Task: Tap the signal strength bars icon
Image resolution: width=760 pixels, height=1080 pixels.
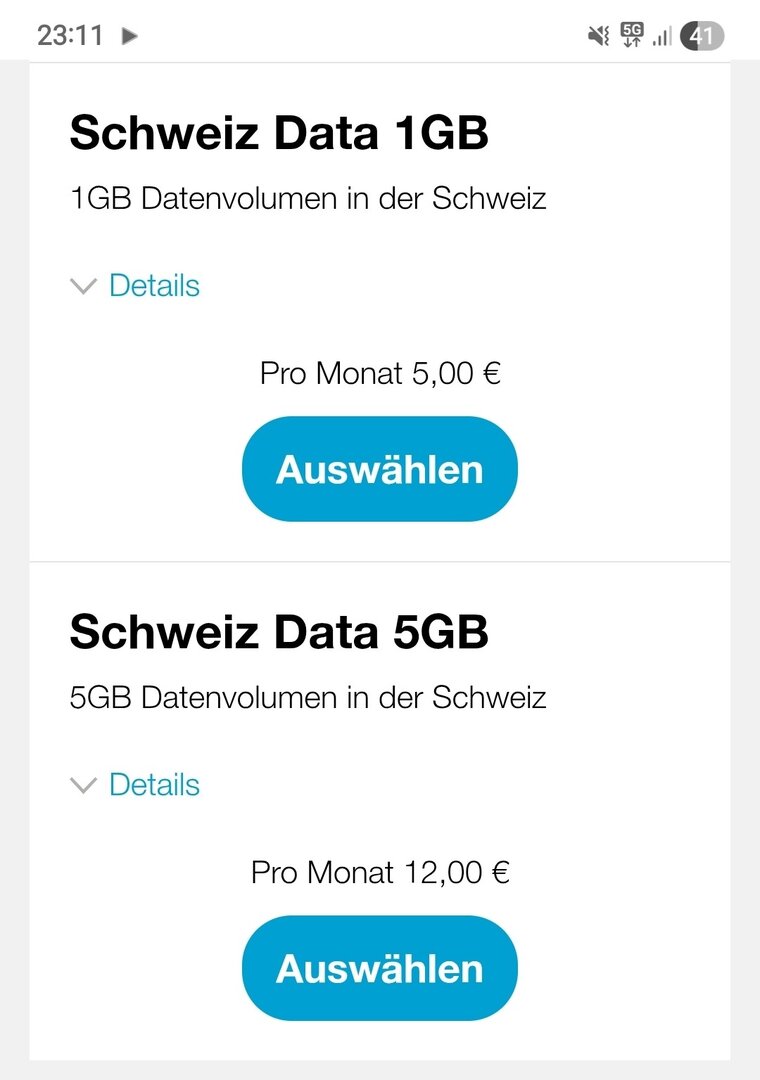Action: point(662,36)
